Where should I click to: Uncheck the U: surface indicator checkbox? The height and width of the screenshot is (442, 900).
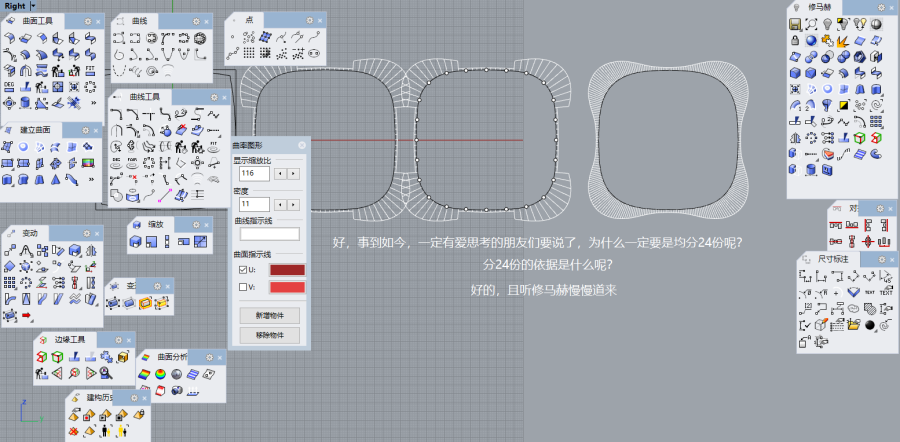click(x=241, y=270)
